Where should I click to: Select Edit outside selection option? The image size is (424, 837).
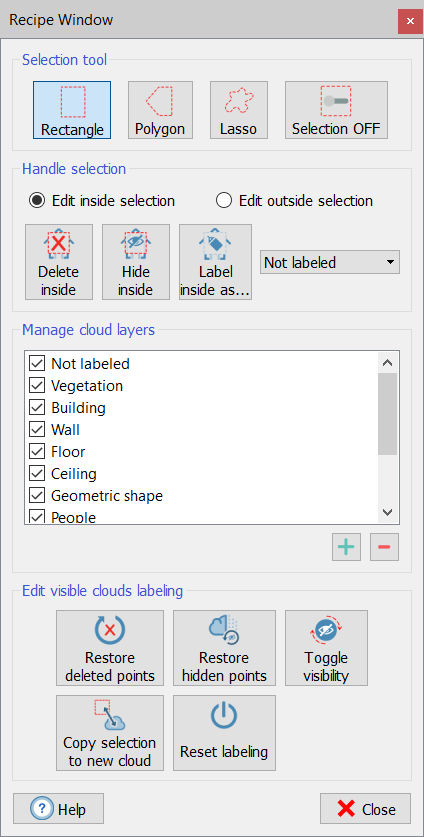[x=294, y=201]
